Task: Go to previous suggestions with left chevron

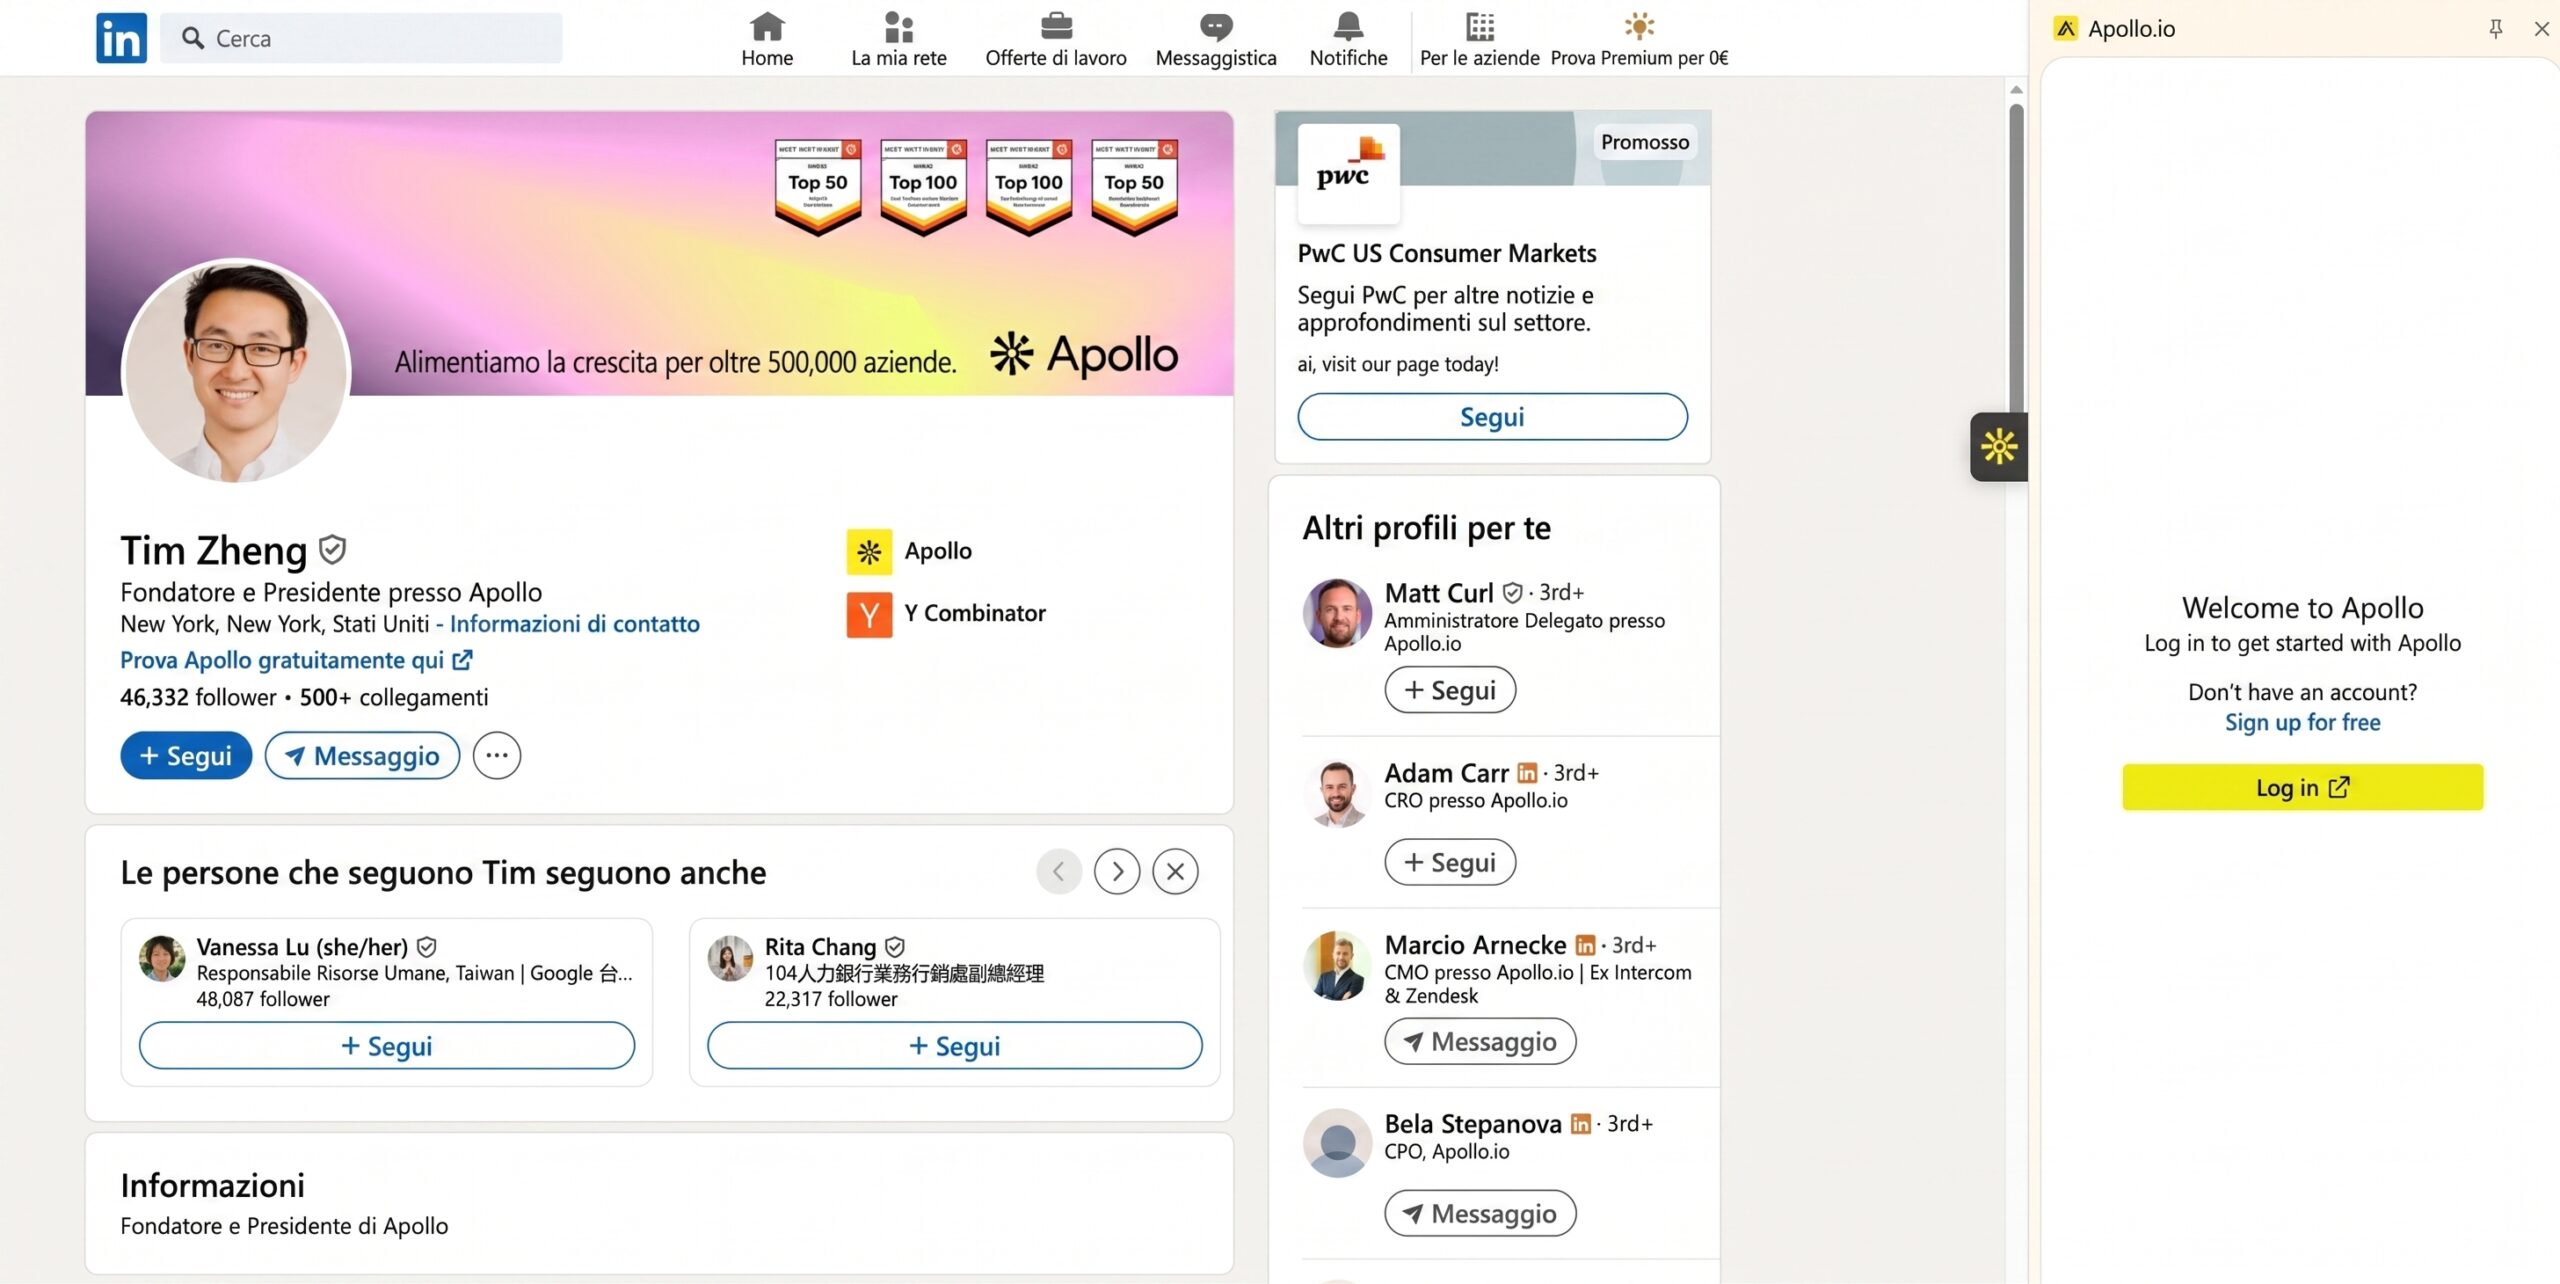Action: point(1059,872)
